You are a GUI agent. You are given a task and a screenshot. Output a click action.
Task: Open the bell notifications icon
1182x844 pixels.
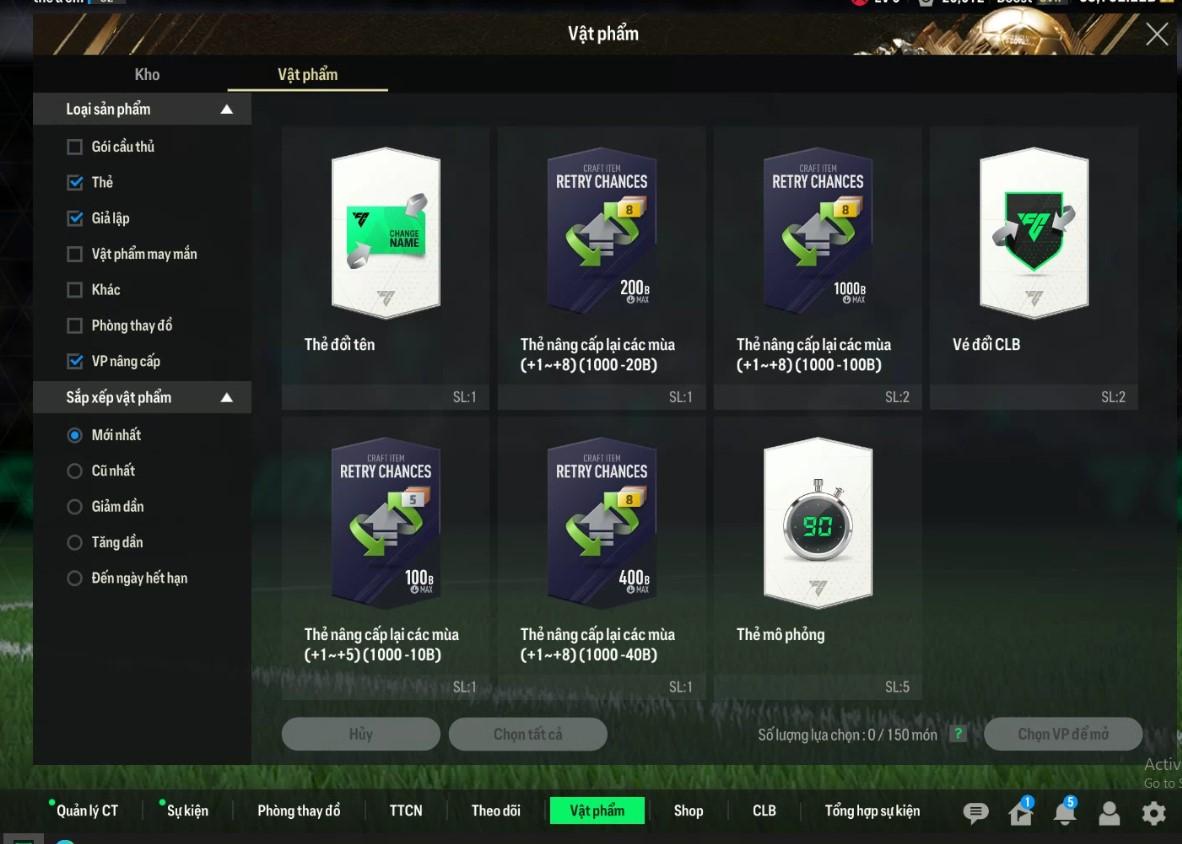1065,812
